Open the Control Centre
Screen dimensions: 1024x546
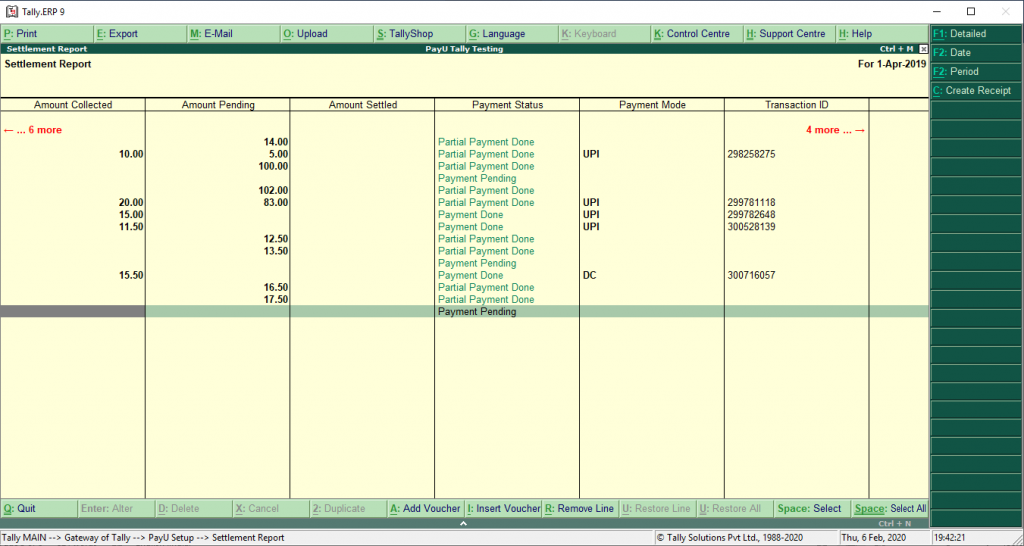tap(697, 34)
